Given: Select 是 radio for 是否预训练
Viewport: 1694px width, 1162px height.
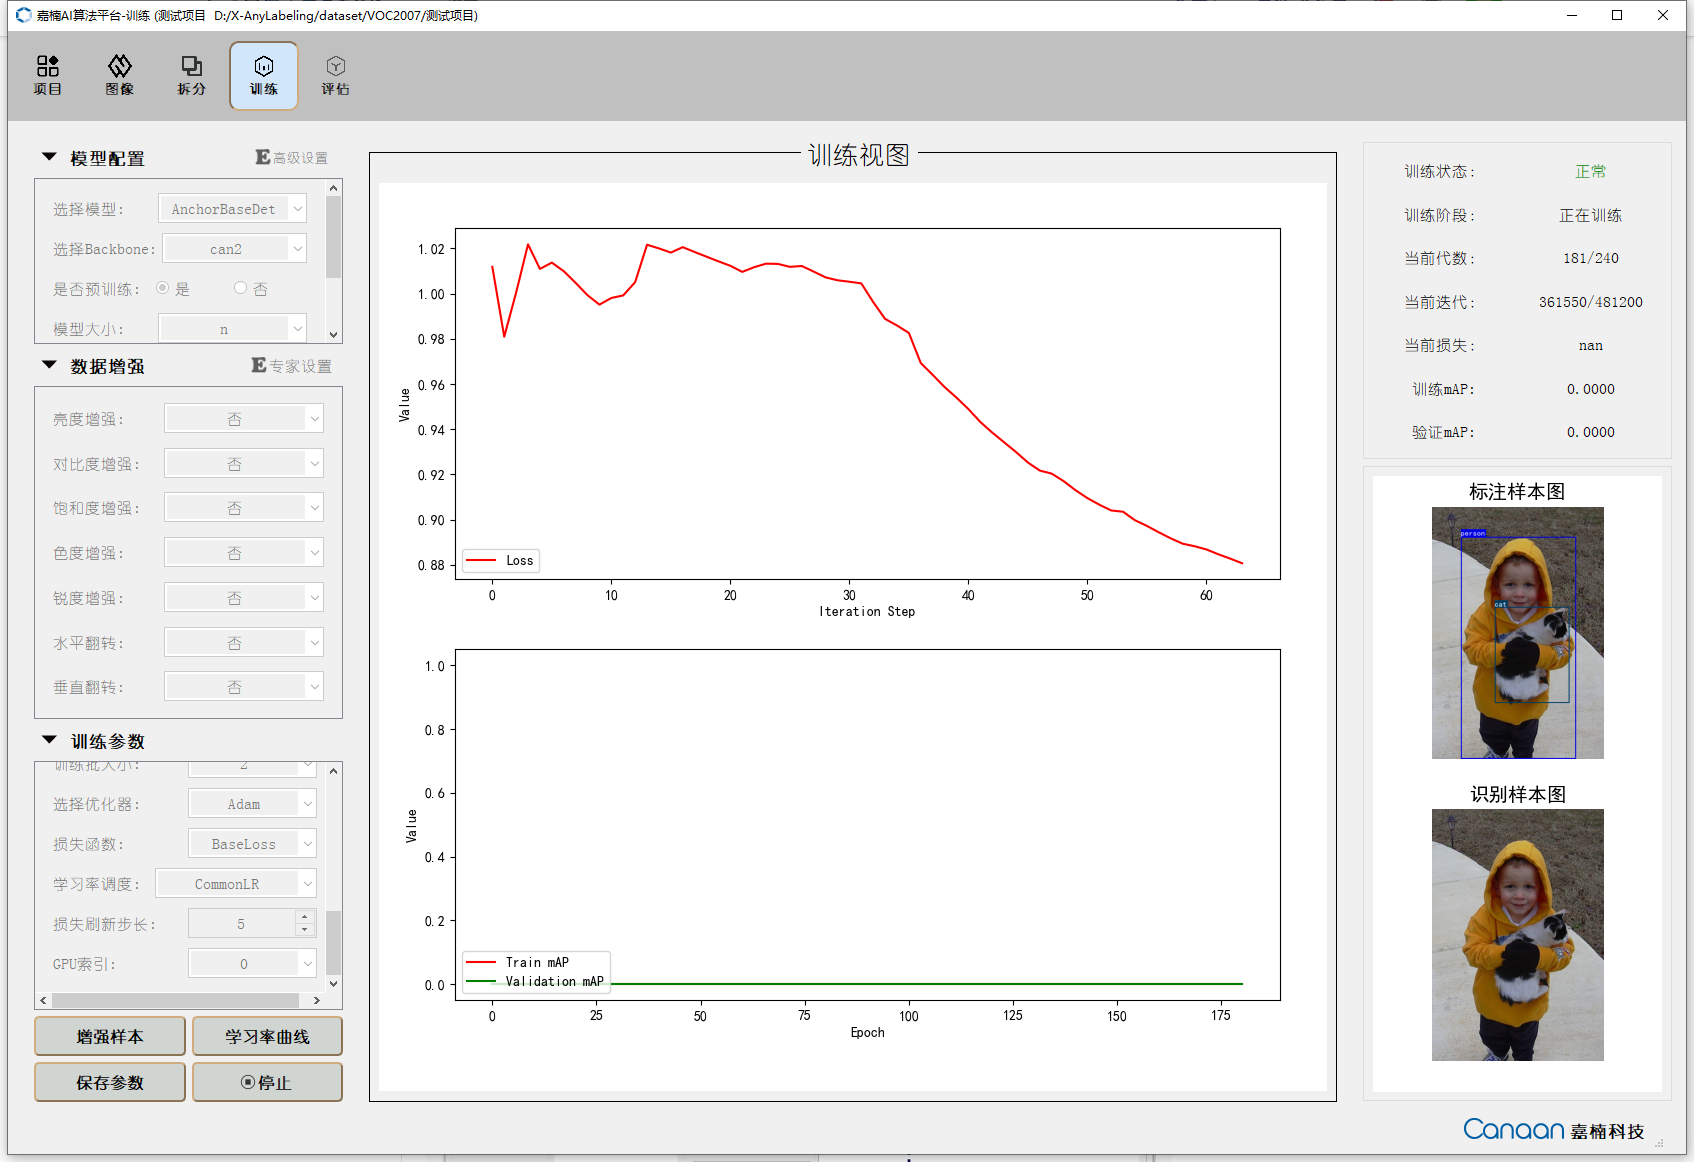Looking at the screenshot, I should (163, 288).
